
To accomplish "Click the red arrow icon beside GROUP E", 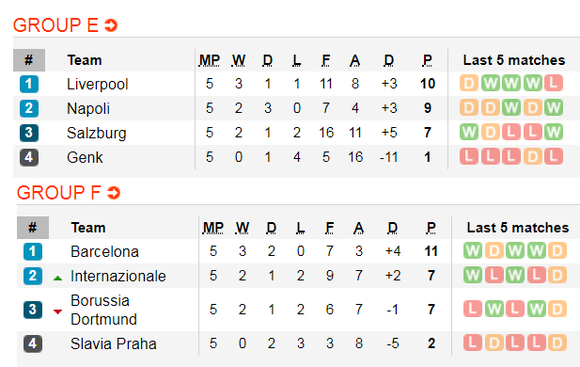I will tap(111, 25).
